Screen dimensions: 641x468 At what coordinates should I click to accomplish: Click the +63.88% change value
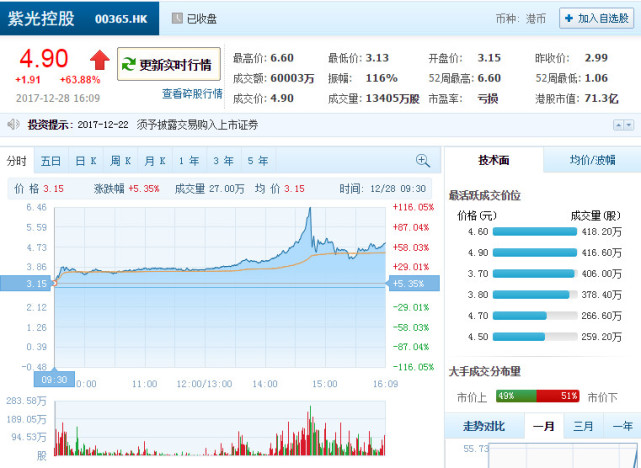[80, 80]
